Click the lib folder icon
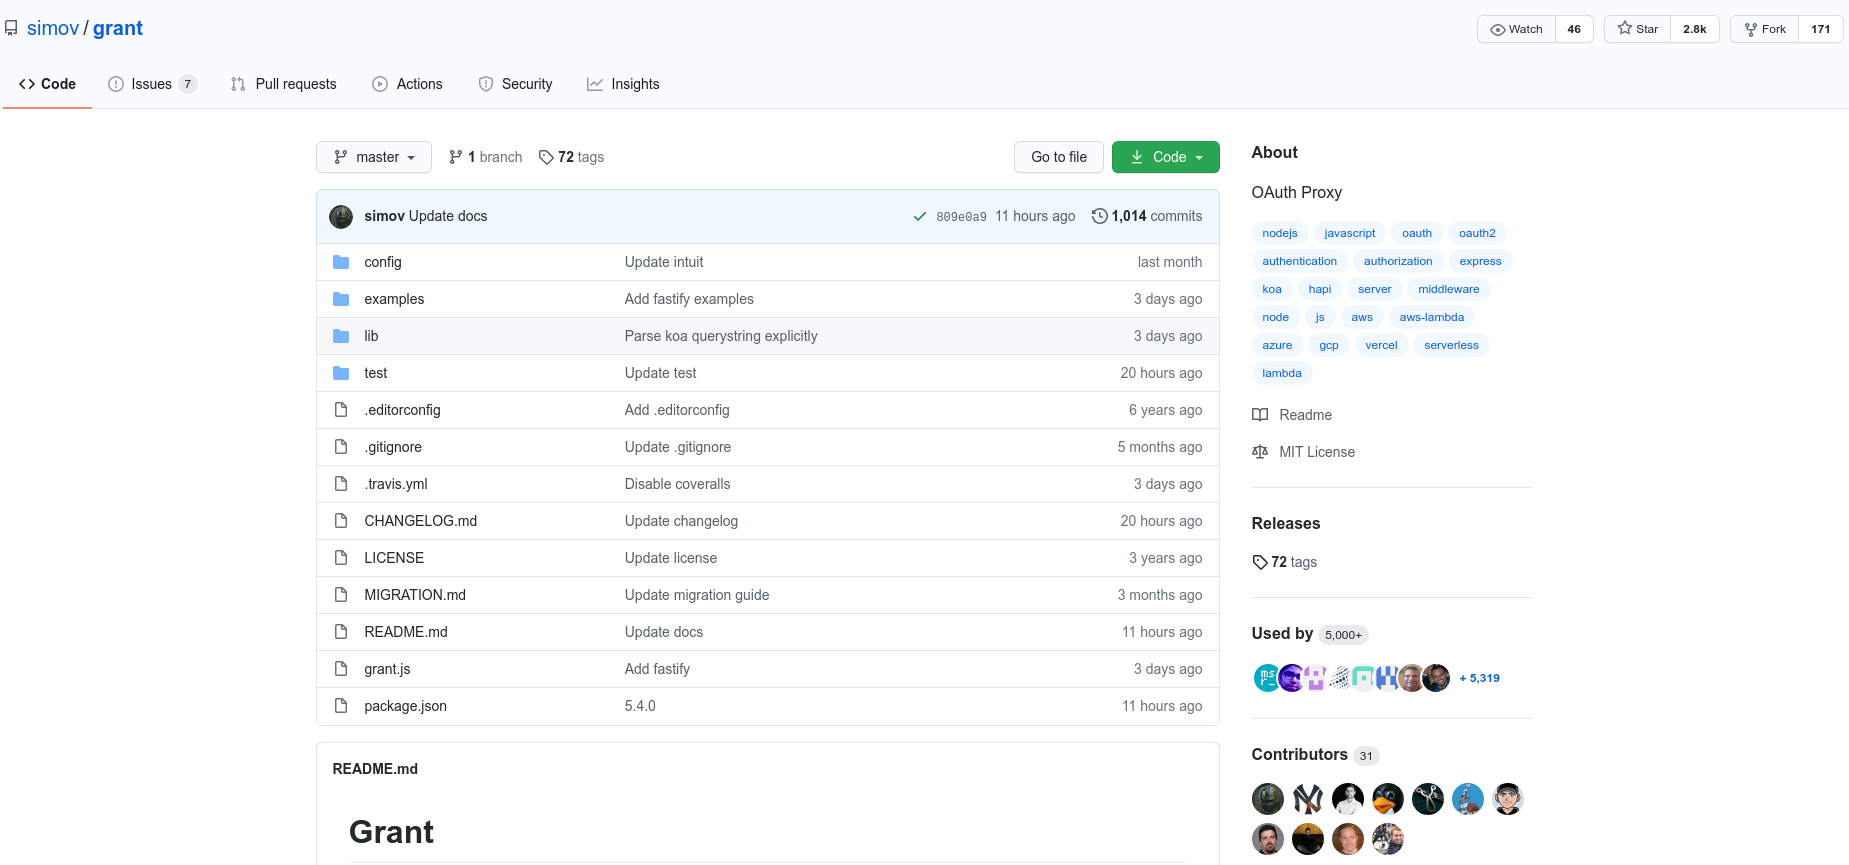This screenshot has width=1849, height=865. pos(341,336)
